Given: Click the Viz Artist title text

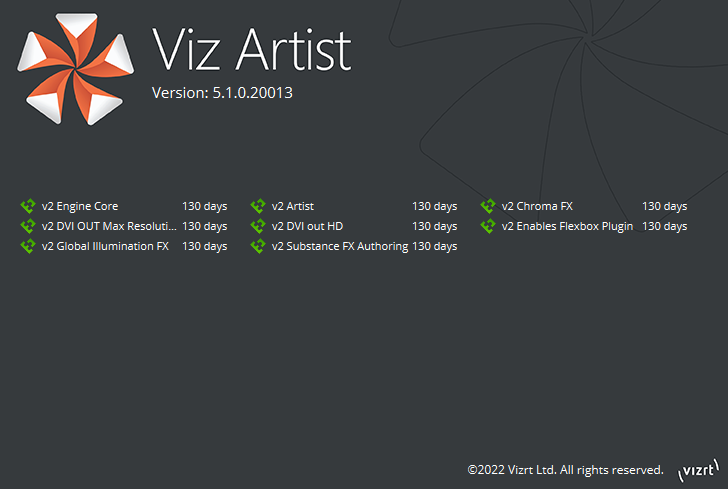Looking at the screenshot, I should point(251,48).
